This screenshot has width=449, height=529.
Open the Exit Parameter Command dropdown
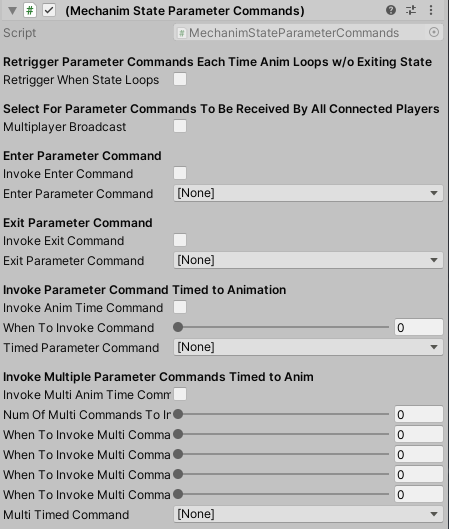308,260
